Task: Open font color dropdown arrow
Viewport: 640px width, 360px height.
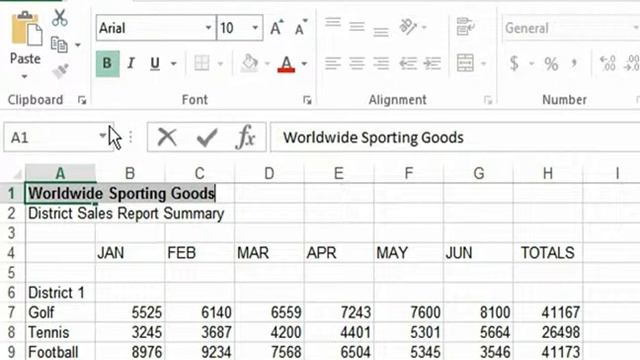Action: click(304, 64)
